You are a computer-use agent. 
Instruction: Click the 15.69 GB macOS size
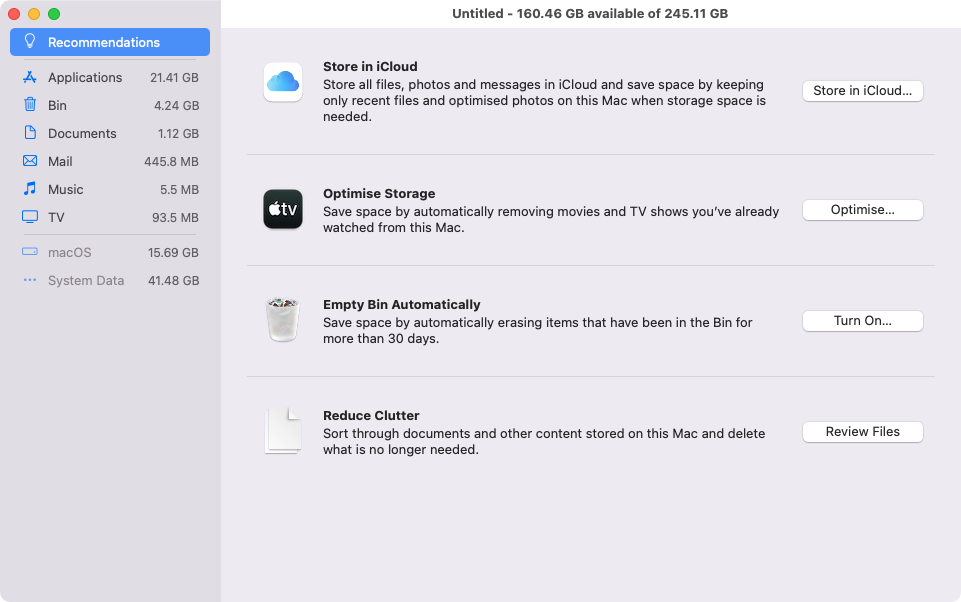tap(173, 253)
